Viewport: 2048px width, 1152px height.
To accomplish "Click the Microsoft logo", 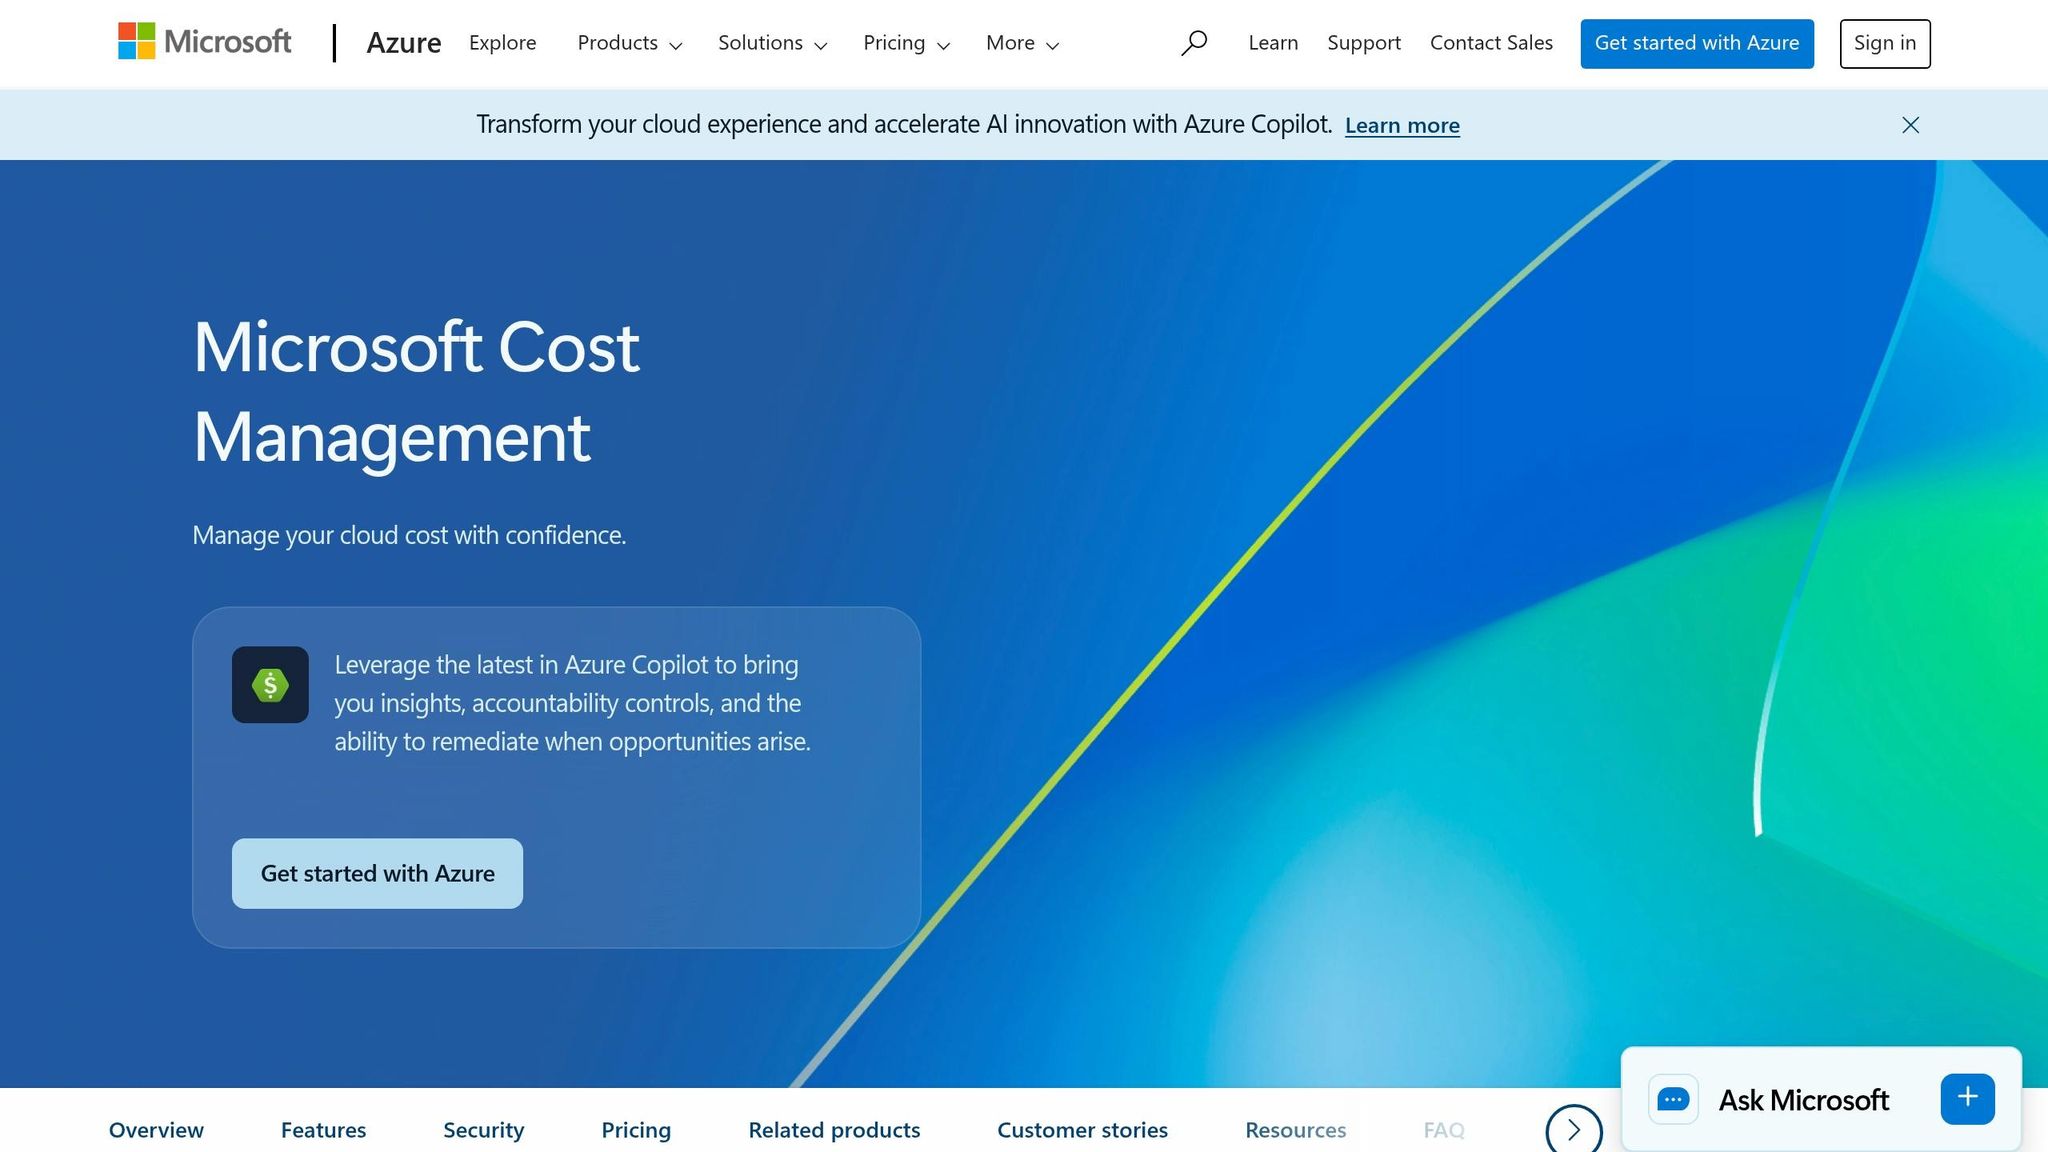I will tap(204, 42).
